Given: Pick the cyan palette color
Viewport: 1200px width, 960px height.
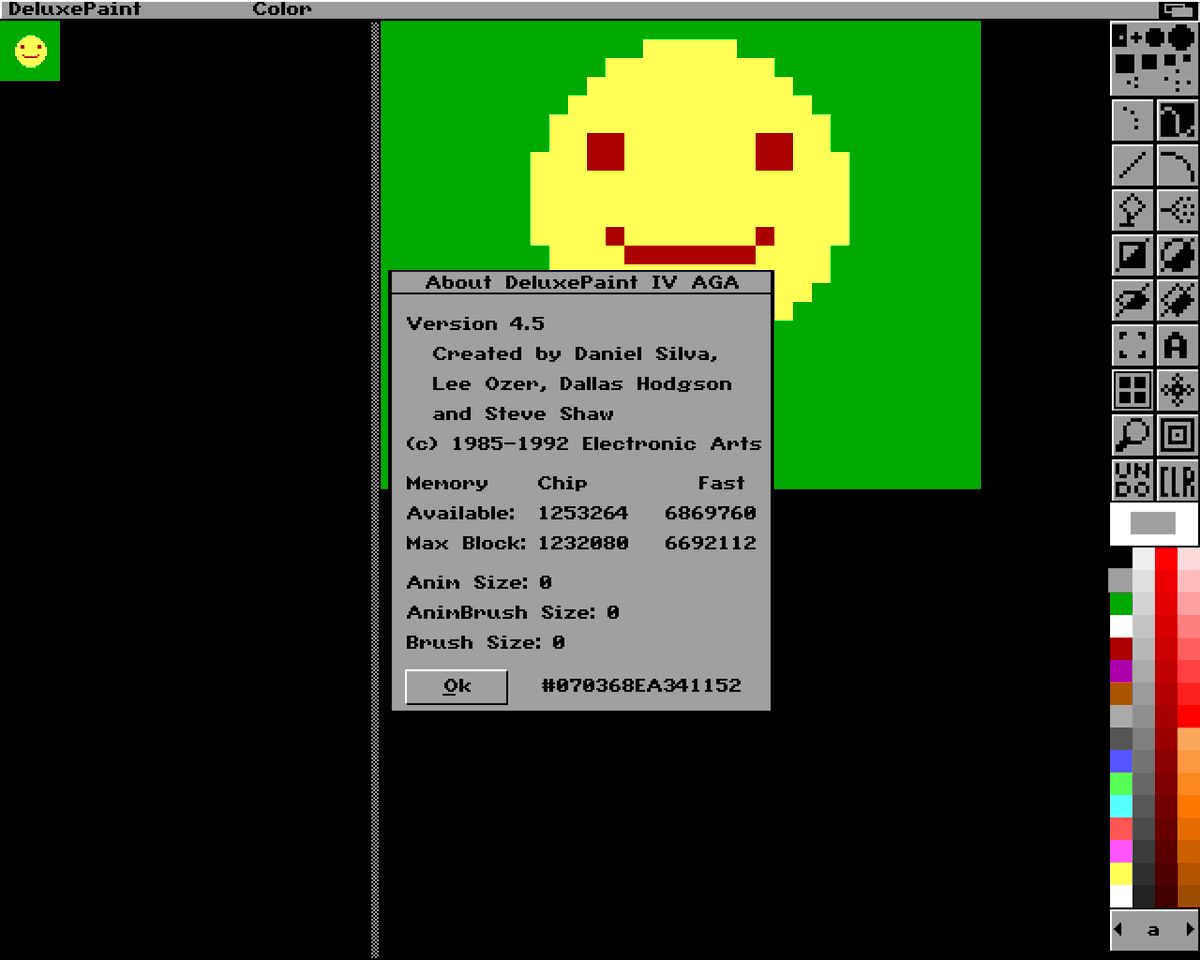Looking at the screenshot, I should (1121, 806).
